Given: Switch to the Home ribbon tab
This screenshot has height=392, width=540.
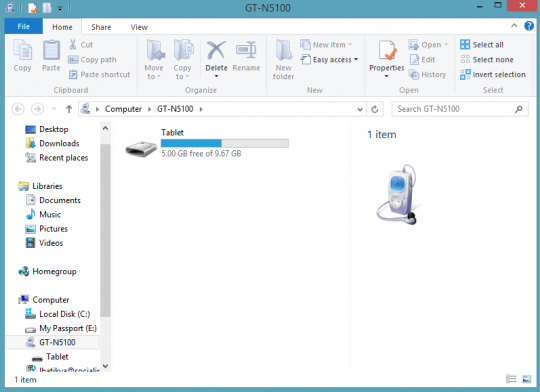Looking at the screenshot, I should 62,27.
